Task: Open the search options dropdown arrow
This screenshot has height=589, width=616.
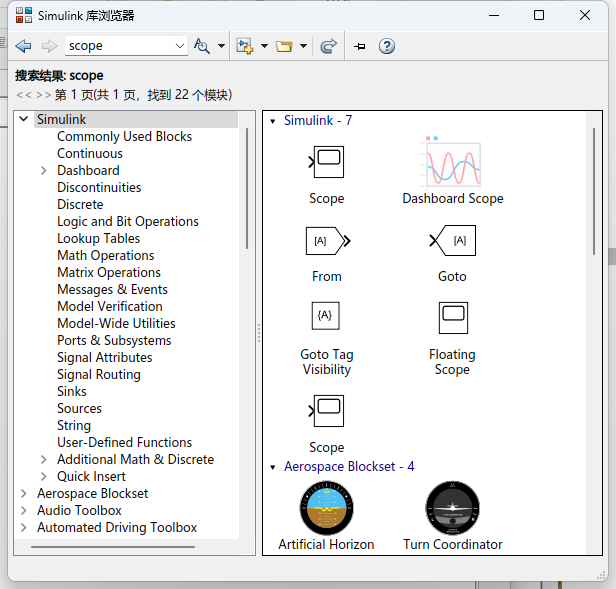Action: click(x=221, y=46)
